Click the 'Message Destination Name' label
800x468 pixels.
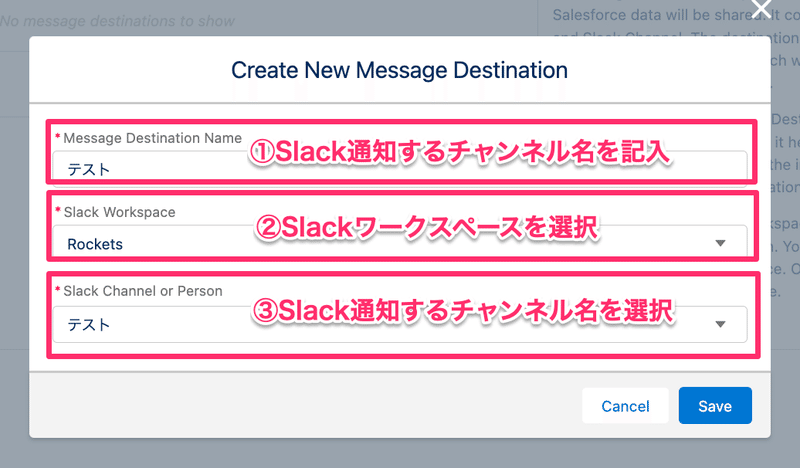(153, 138)
